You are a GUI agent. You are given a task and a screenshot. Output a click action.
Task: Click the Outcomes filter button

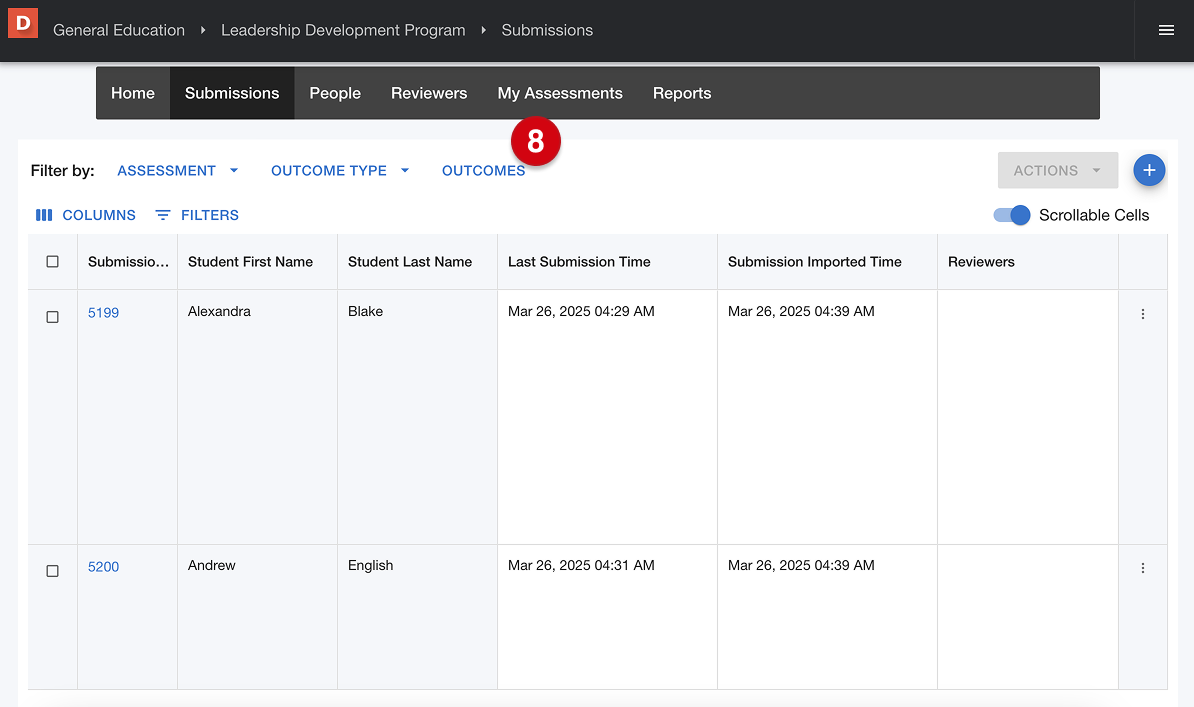point(483,171)
